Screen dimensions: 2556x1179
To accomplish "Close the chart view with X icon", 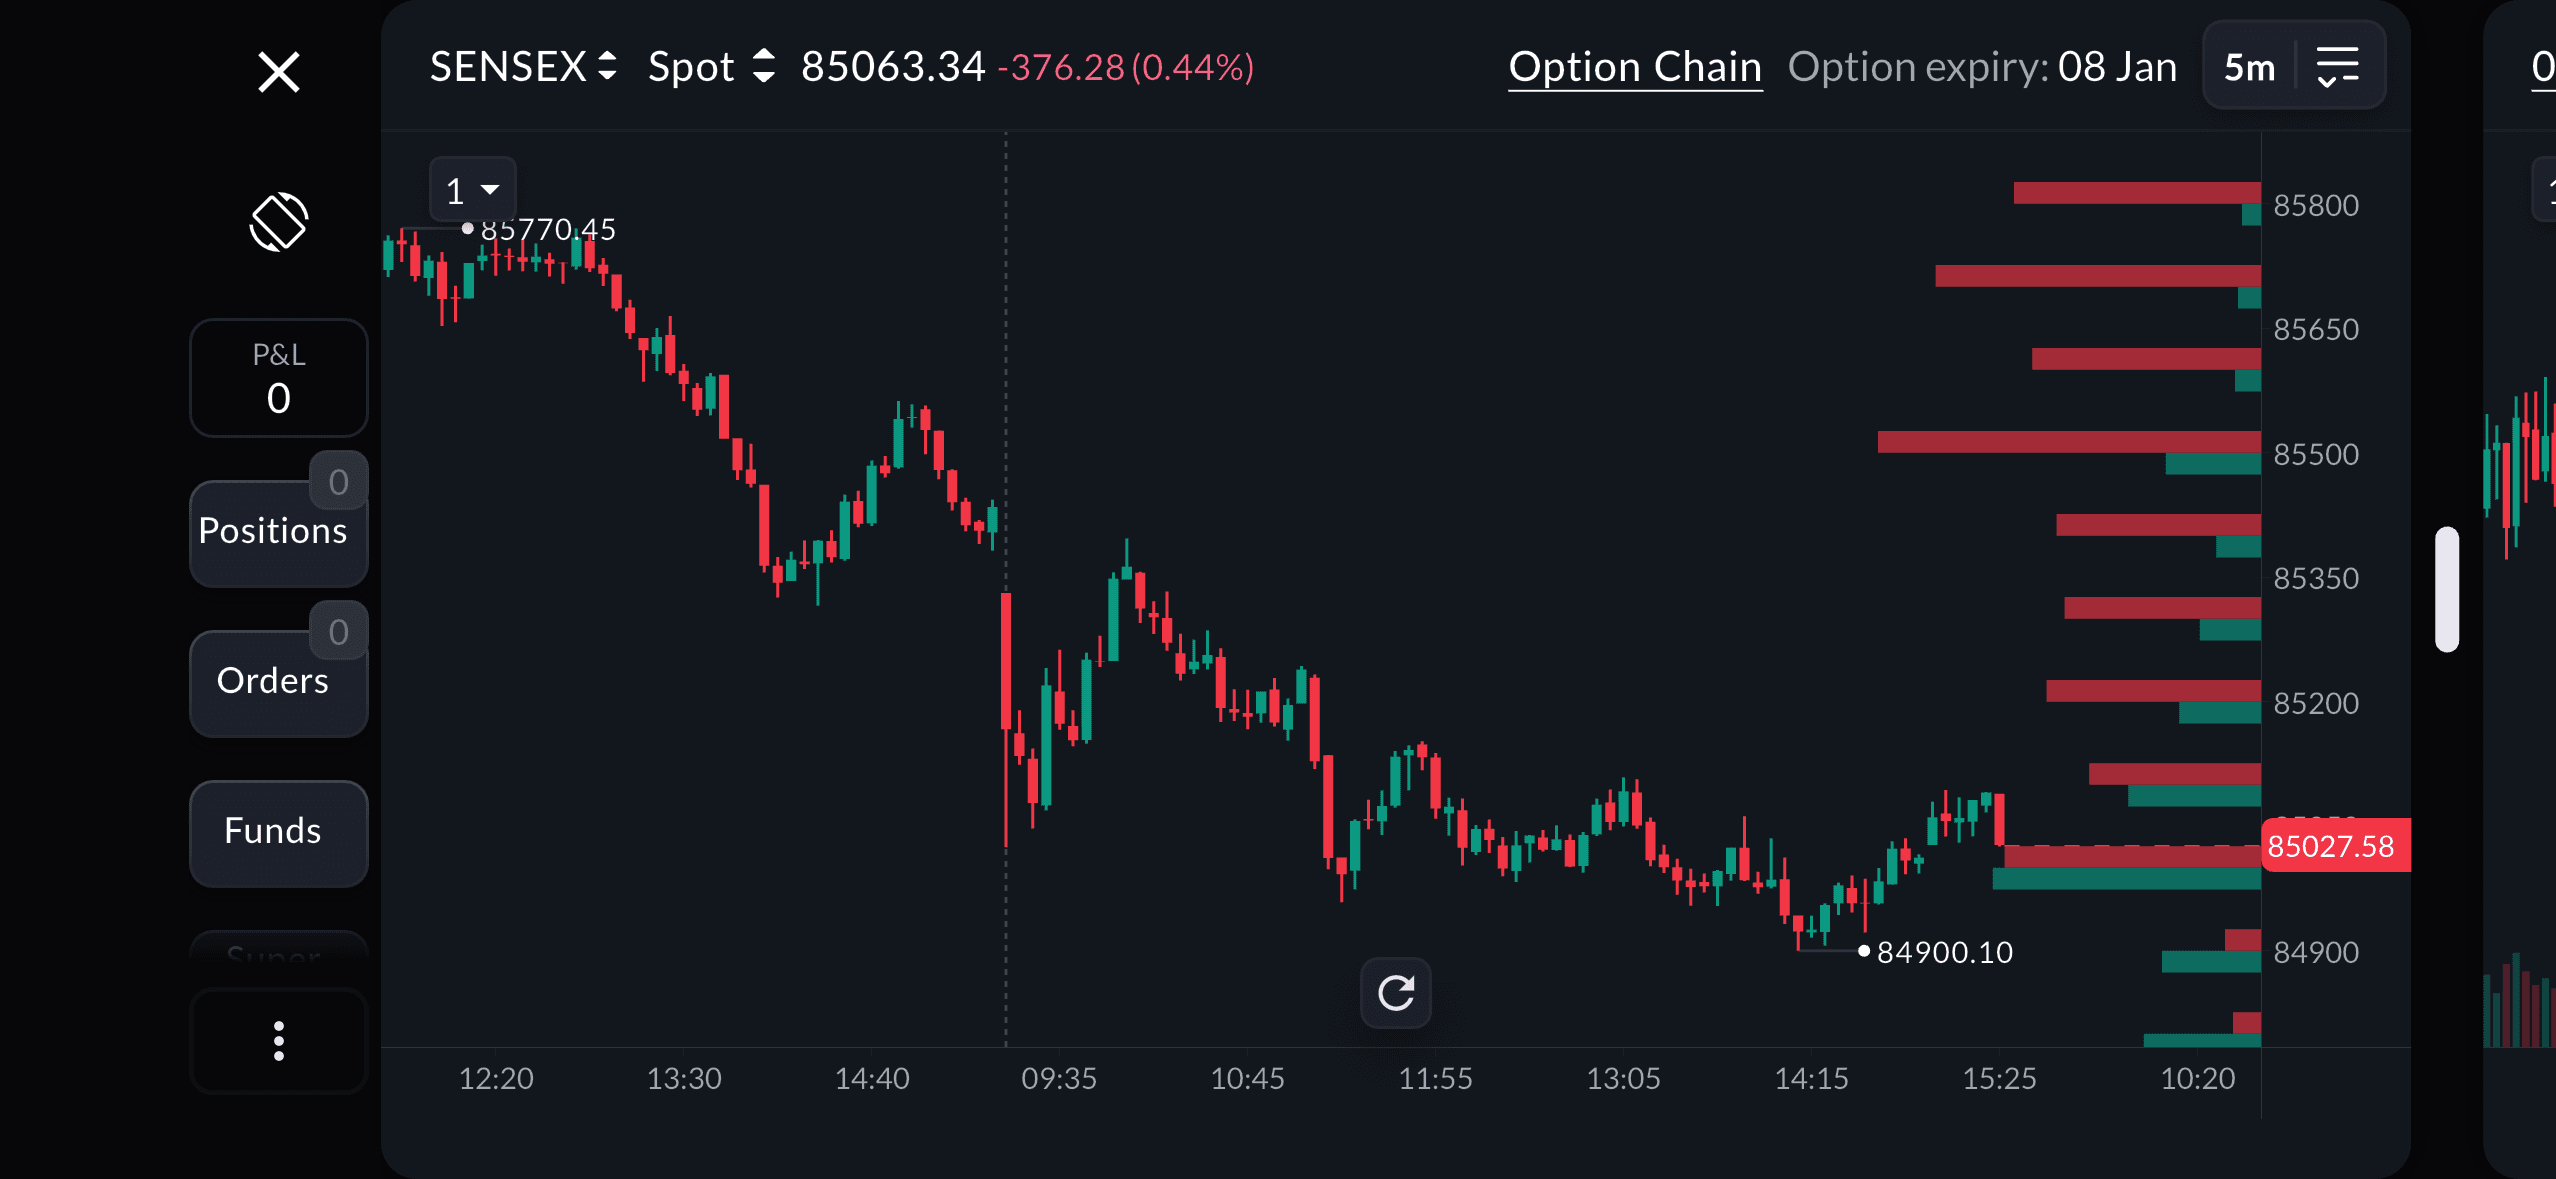I will coord(278,72).
